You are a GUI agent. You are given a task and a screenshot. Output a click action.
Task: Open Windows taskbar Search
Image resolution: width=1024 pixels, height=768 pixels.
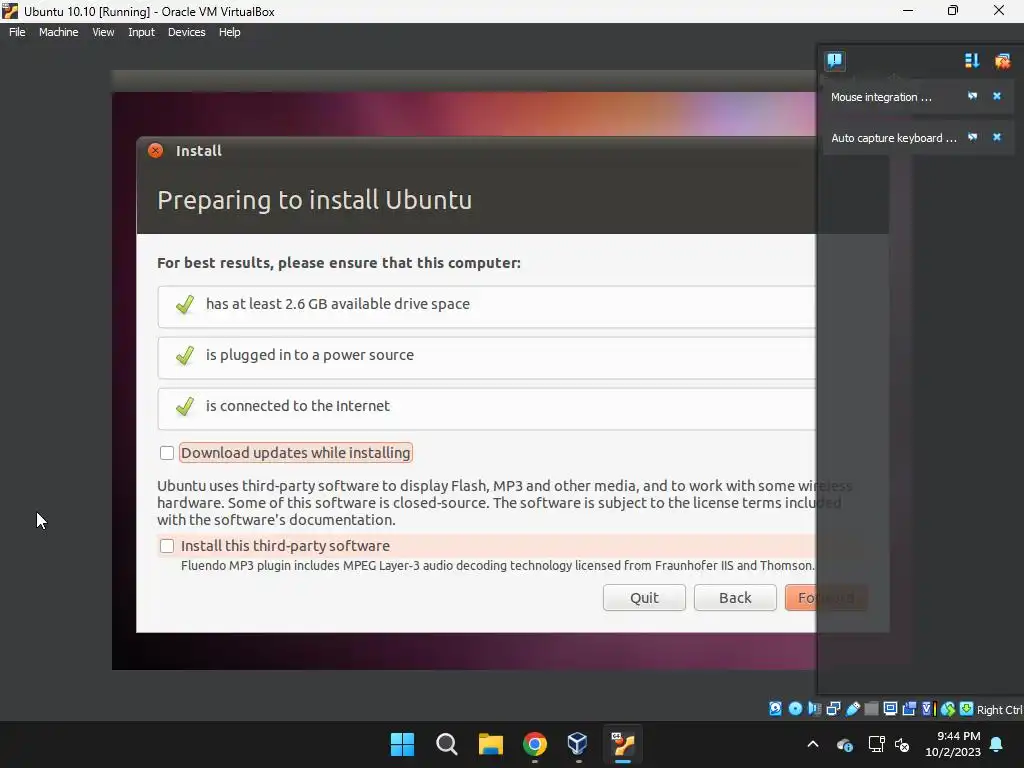pos(447,744)
